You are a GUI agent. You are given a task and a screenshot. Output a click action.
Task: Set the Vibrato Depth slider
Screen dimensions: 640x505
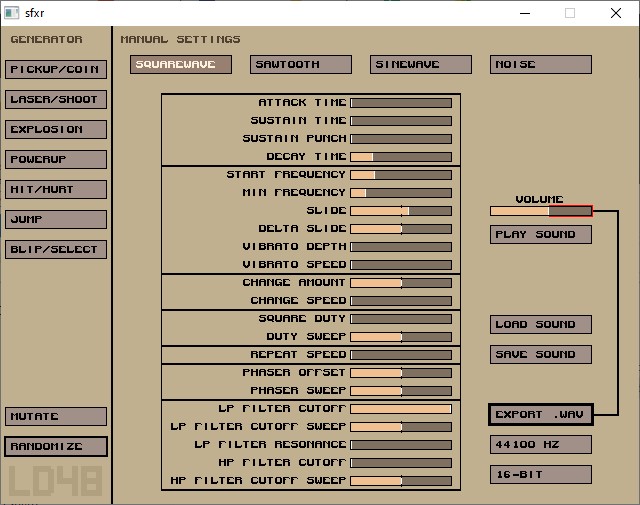tap(401, 247)
